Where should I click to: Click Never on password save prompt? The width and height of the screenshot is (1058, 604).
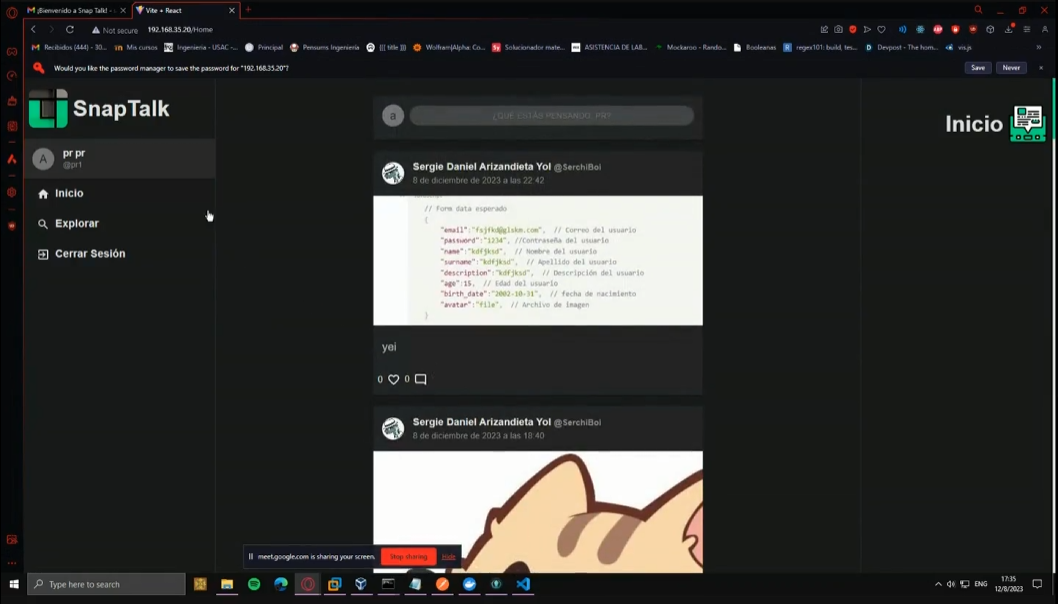pyautogui.click(x=1011, y=68)
